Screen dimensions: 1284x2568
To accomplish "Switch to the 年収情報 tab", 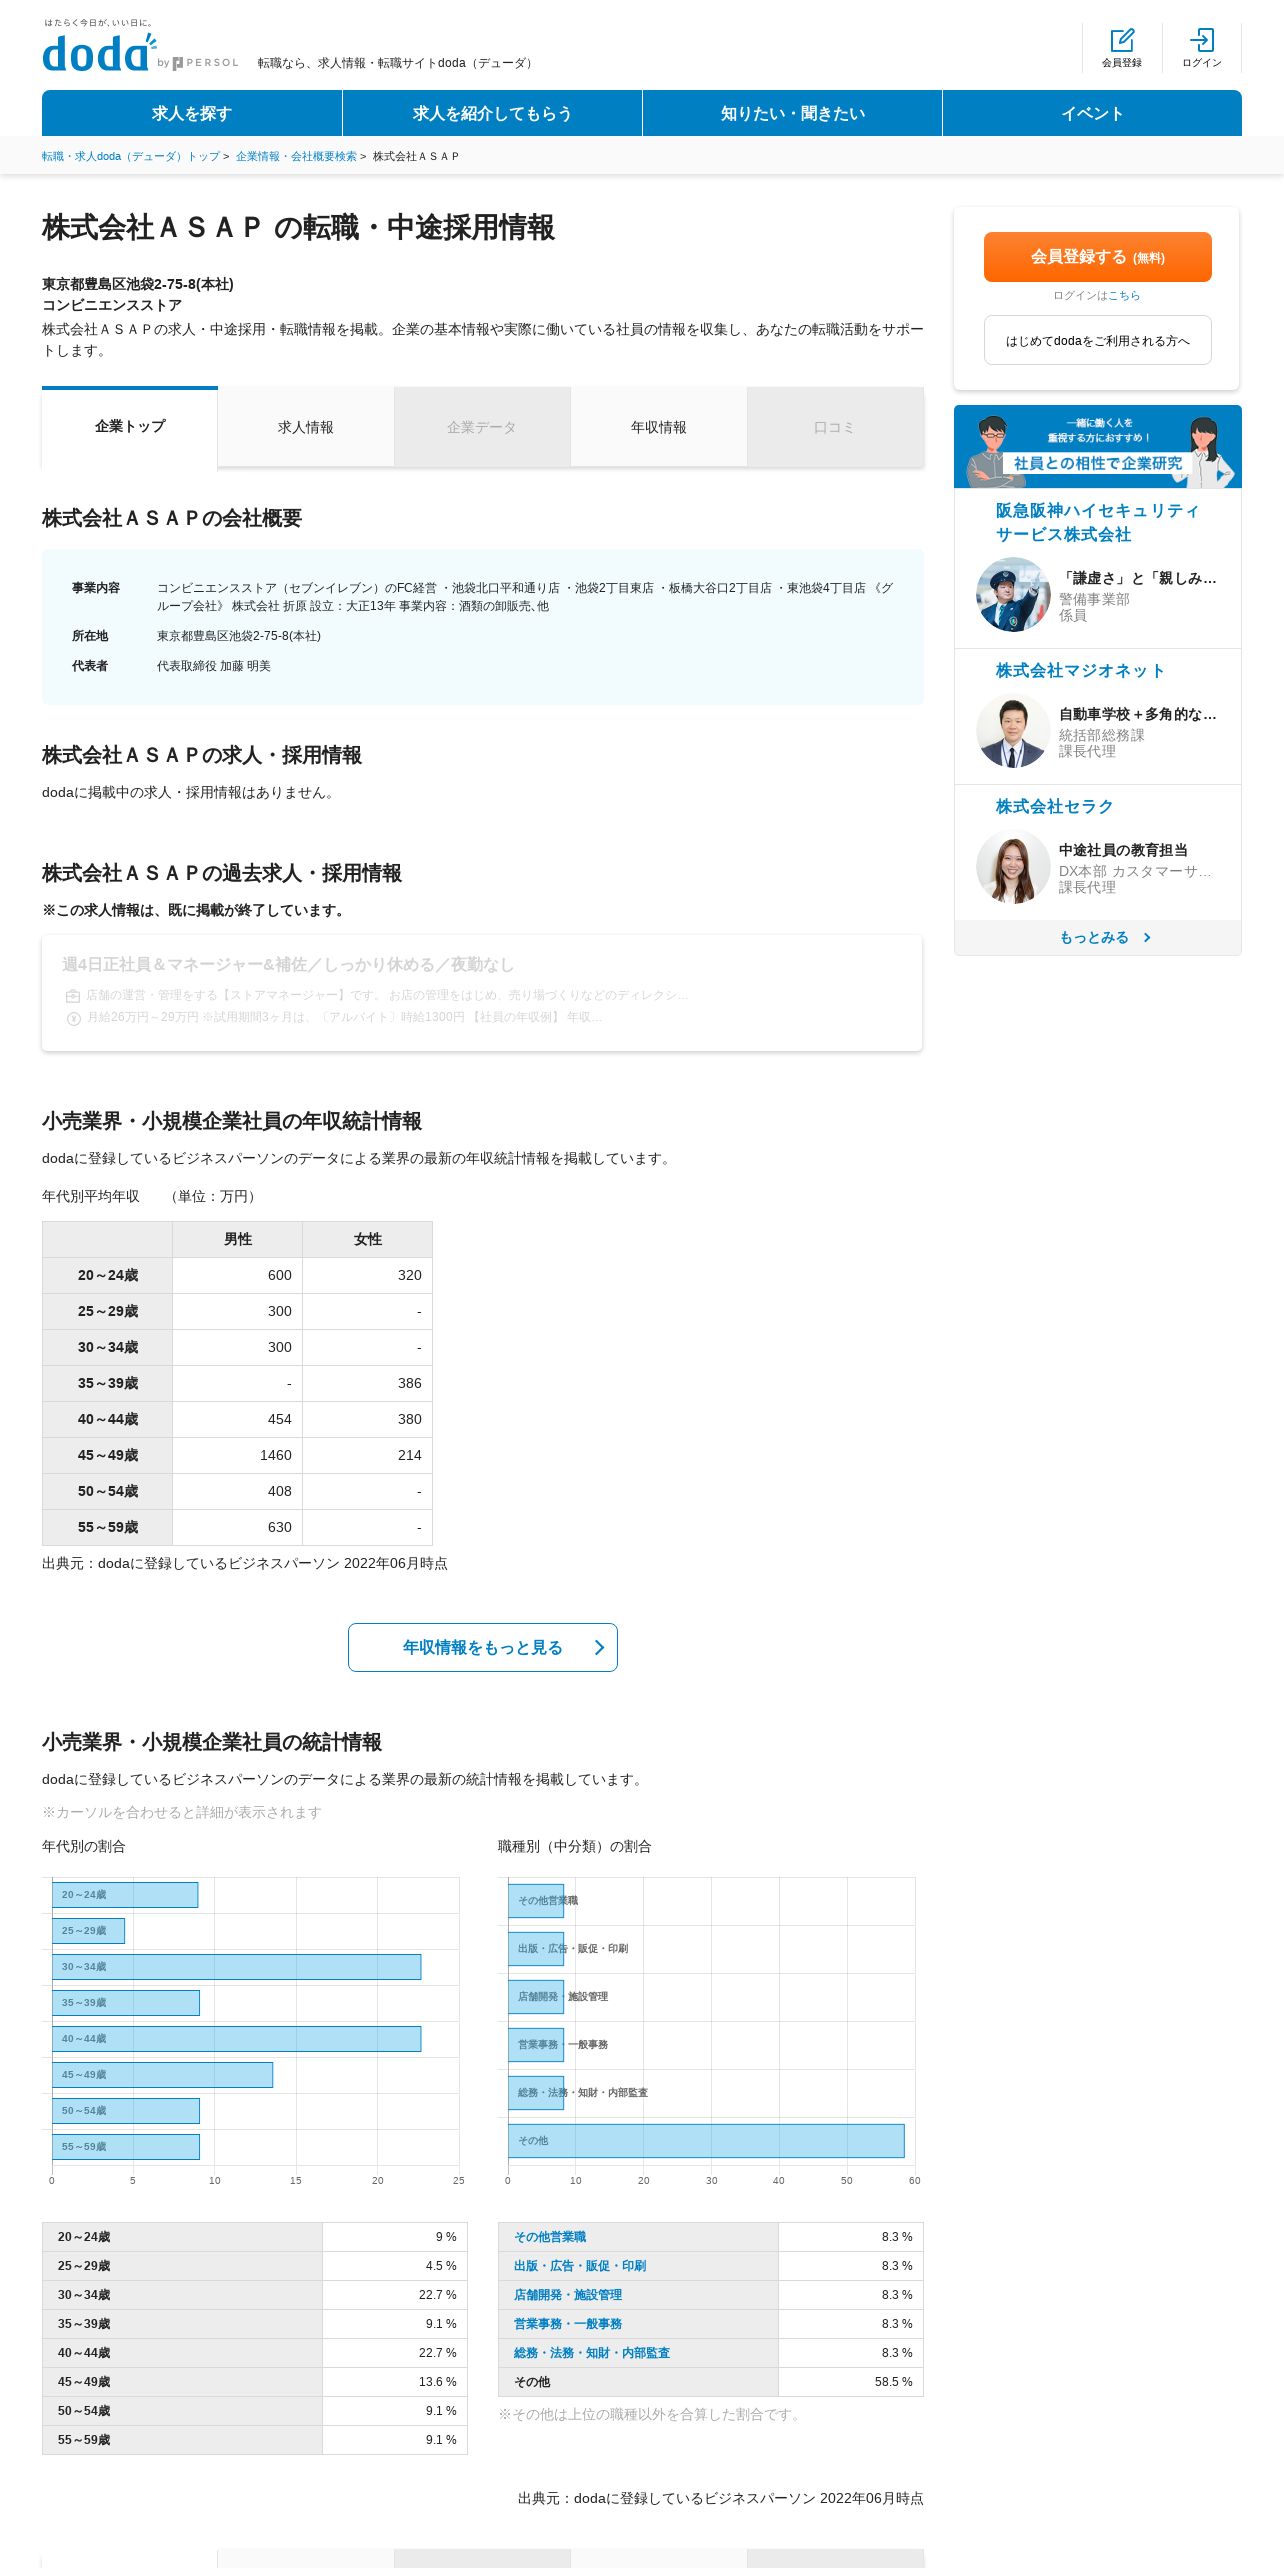I will pyautogui.click(x=658, y=427).
